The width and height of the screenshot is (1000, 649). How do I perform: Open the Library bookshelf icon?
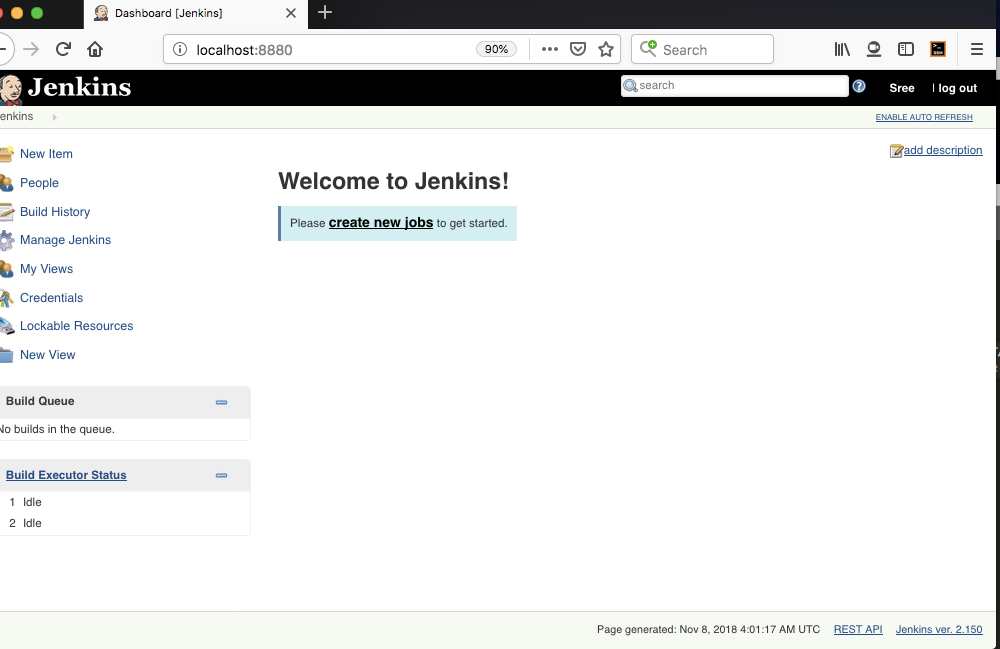pyautogui.click(x=842, y=49)
